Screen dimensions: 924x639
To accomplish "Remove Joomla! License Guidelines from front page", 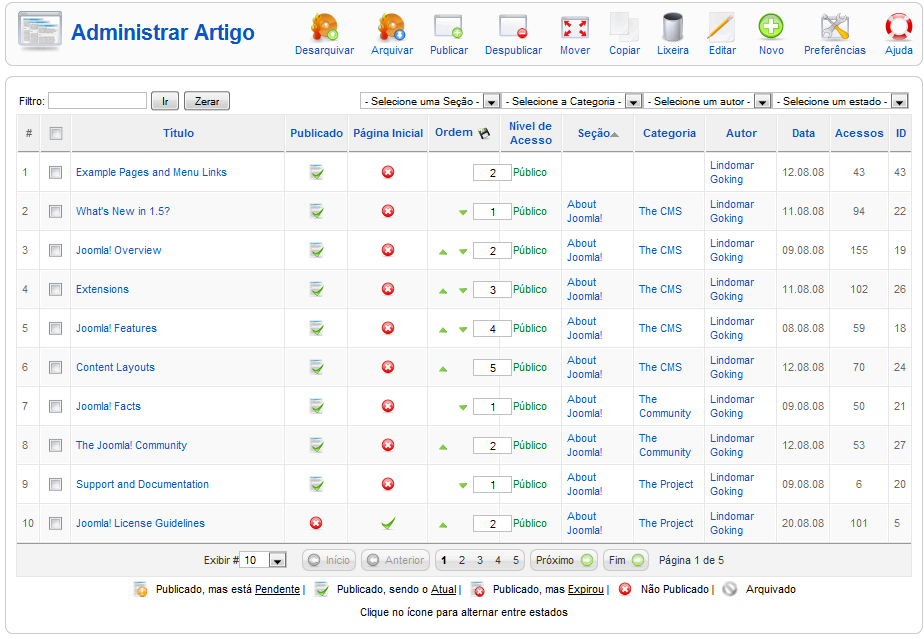I will click(x=388, y=523).
